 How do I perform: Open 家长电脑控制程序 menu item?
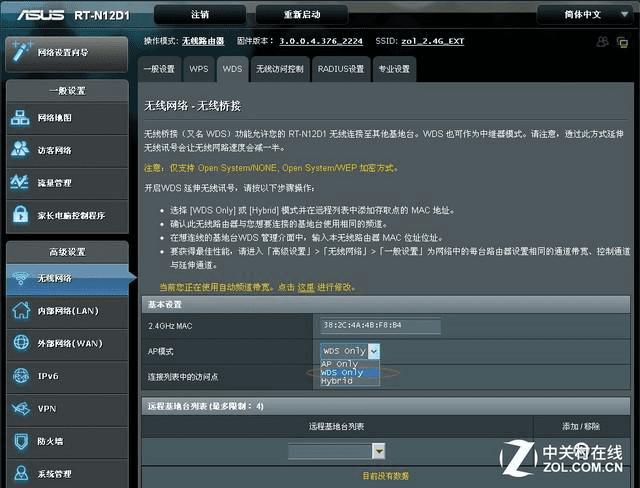point(67,216)
